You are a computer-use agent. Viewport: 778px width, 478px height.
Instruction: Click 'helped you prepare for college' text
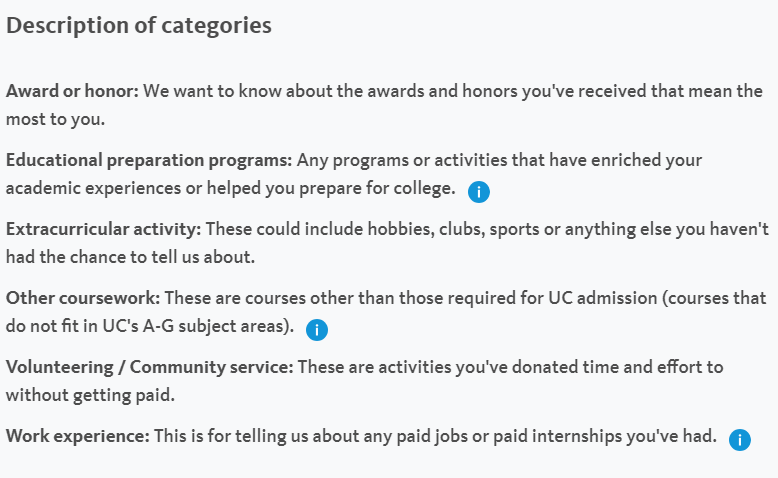pos(331,188)
